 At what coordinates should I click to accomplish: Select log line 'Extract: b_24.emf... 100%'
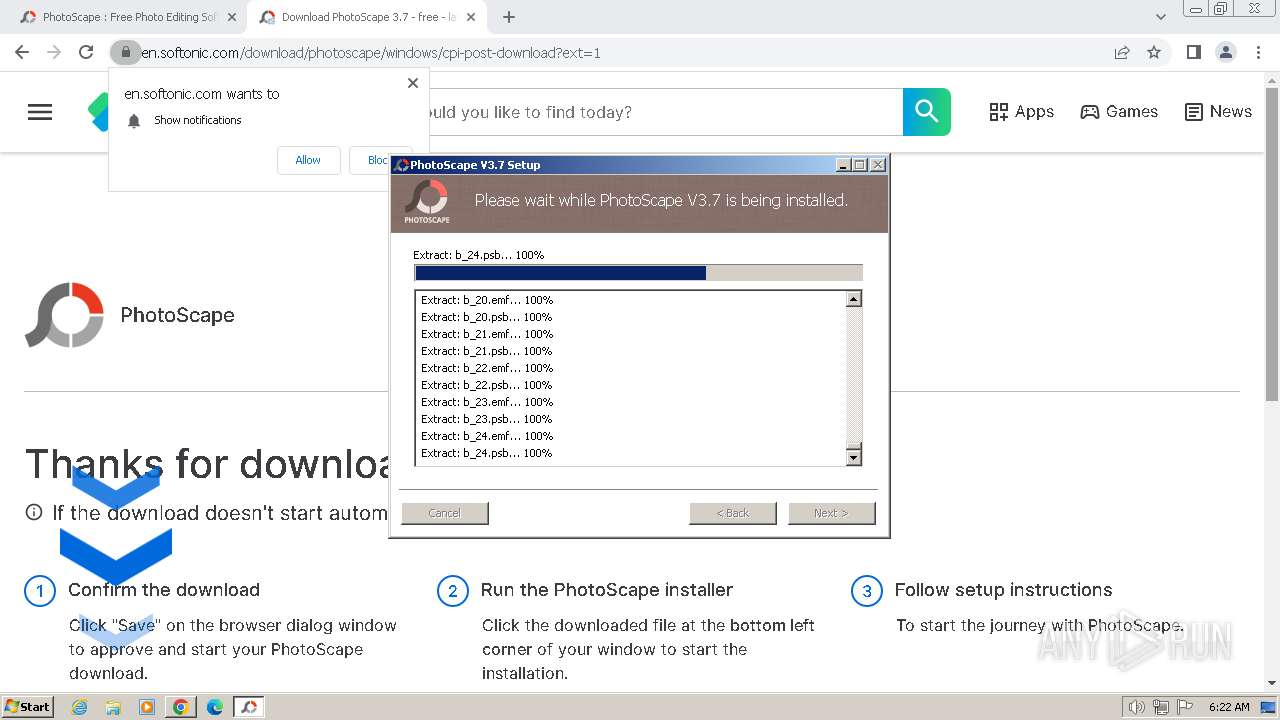click(x=487, y=436)
